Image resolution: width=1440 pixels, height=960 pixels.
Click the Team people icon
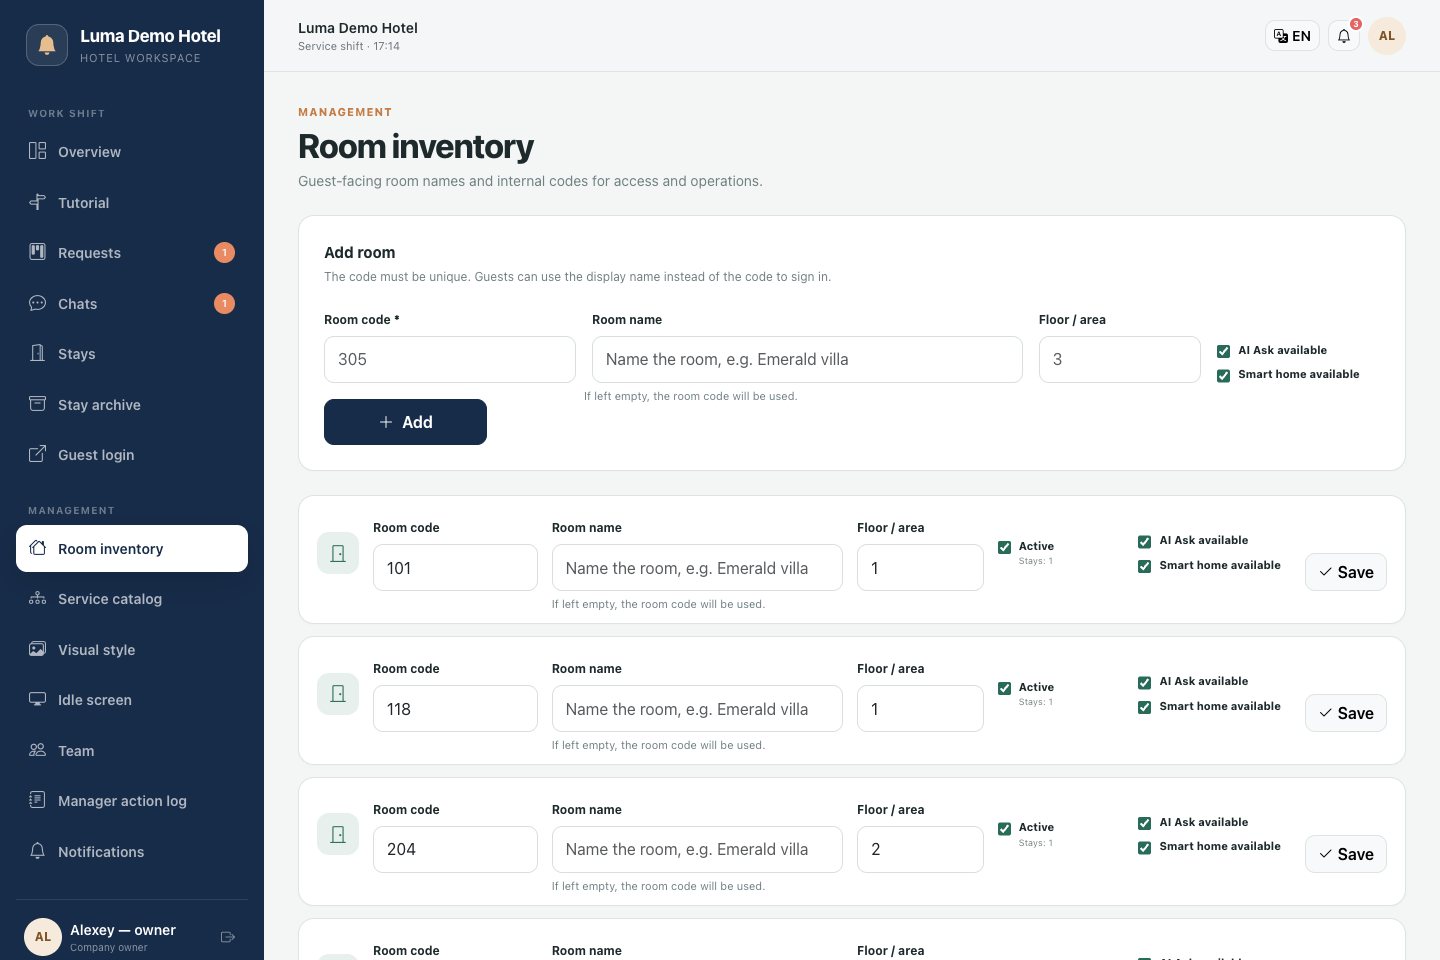(37, 750)
